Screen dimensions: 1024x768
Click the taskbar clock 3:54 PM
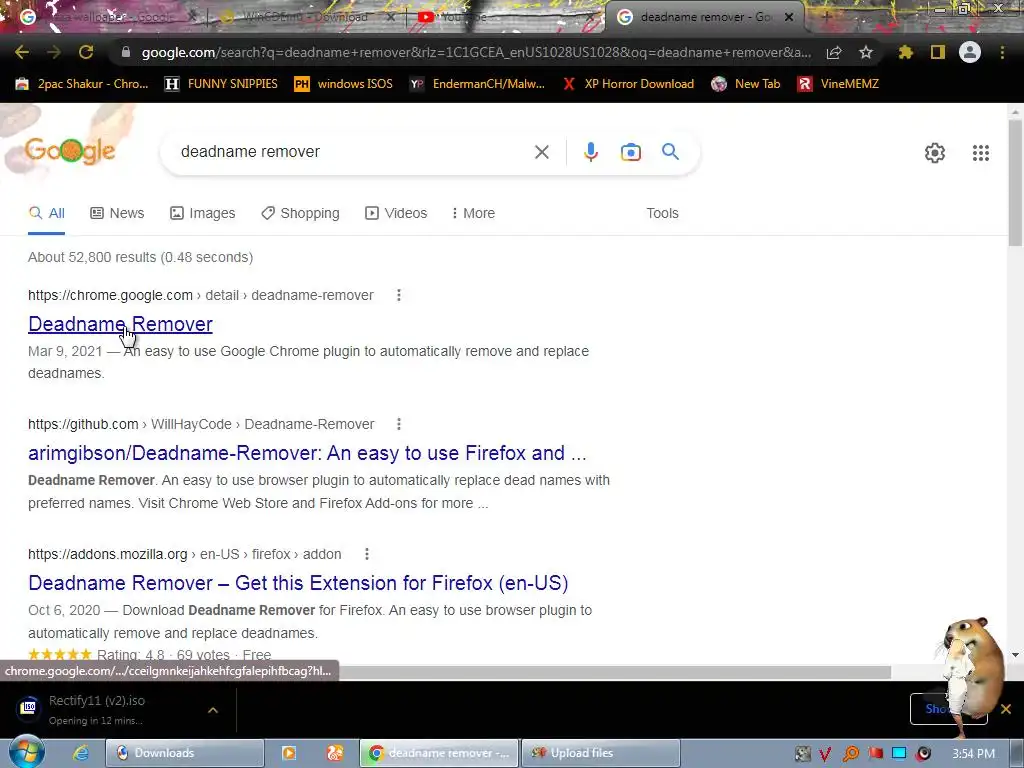click(973, 754)
